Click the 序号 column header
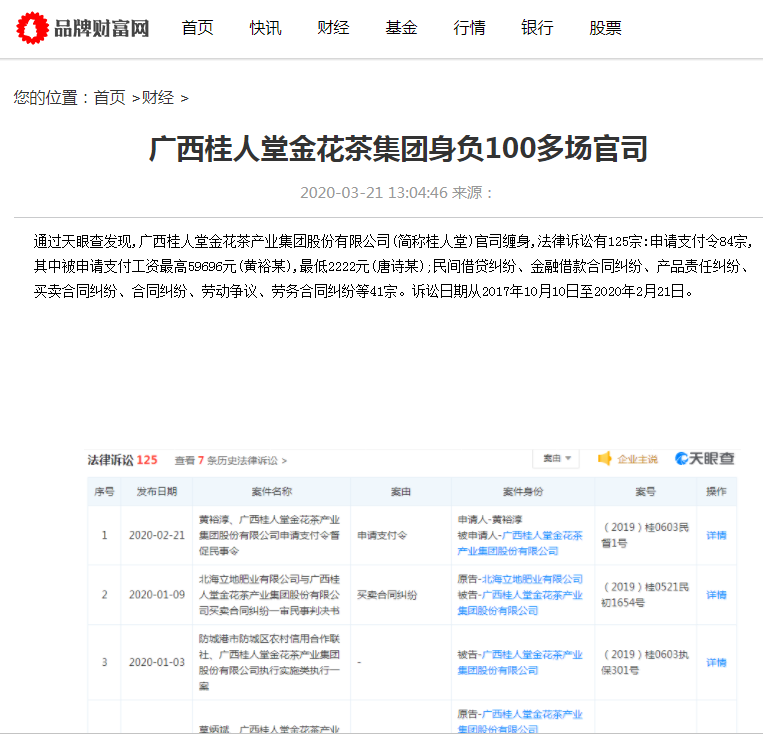The width and height of the screenshot is (763, 738). 104,492
